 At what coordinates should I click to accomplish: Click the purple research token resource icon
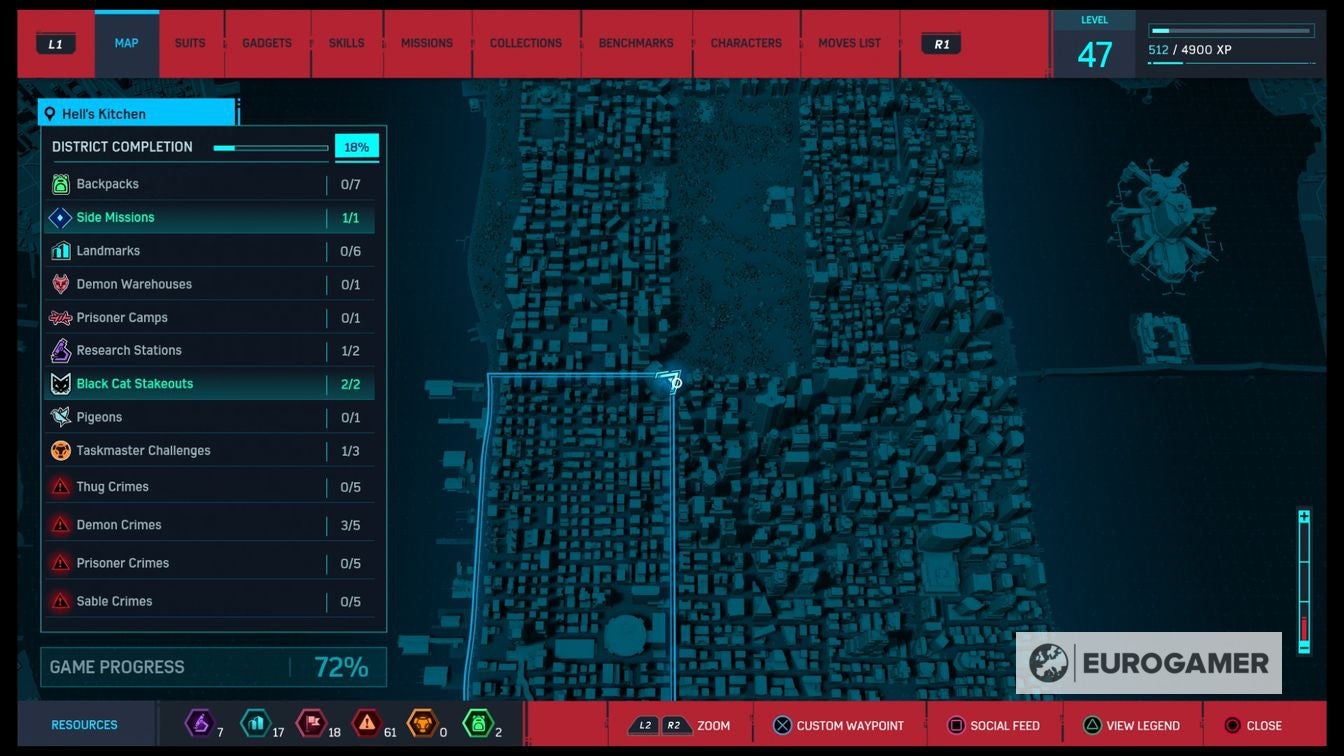pyautogui.click(x=200, y=723)
